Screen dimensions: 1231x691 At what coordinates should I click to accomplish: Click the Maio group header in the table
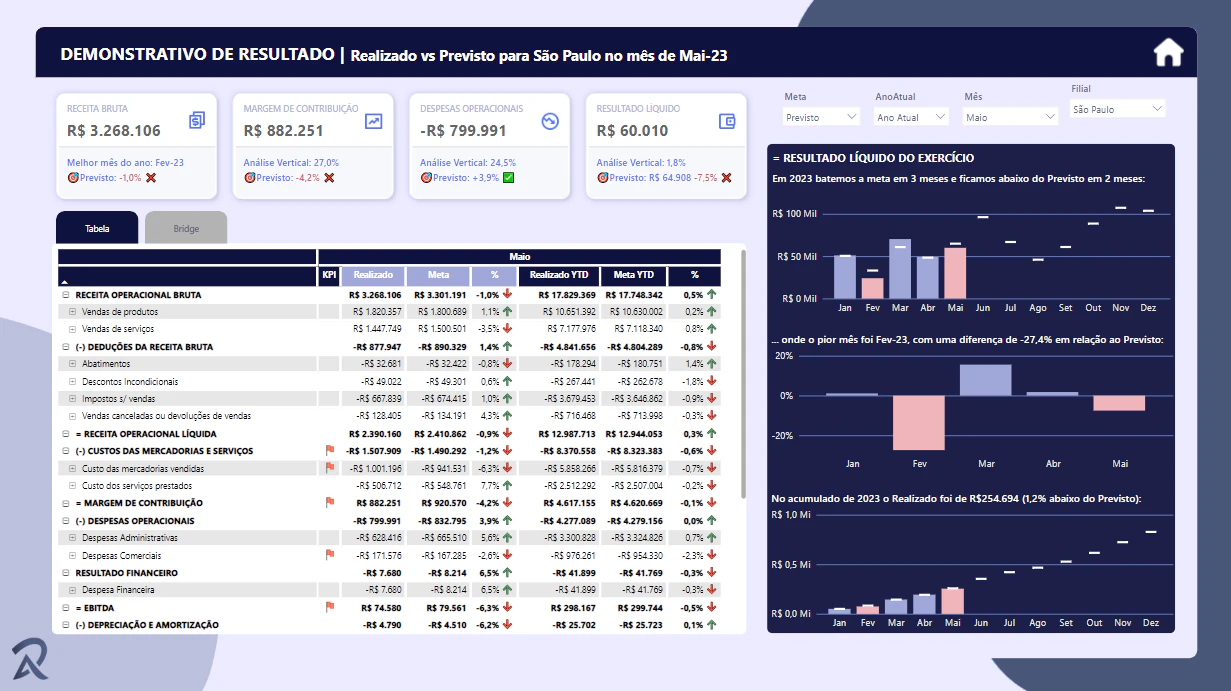519,257
